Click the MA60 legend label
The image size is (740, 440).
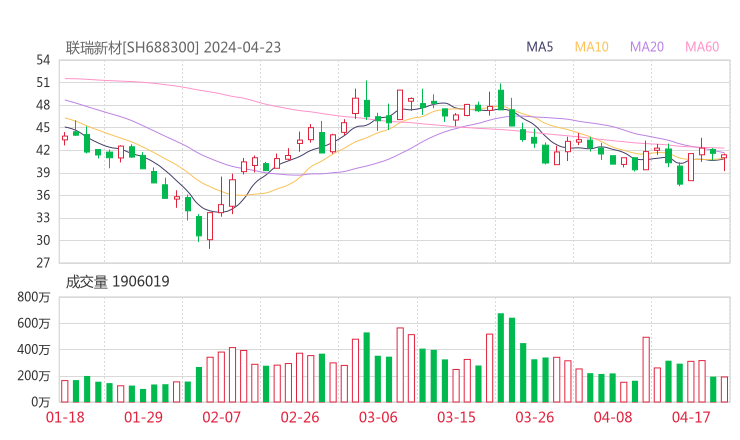(x=702, y=47)
